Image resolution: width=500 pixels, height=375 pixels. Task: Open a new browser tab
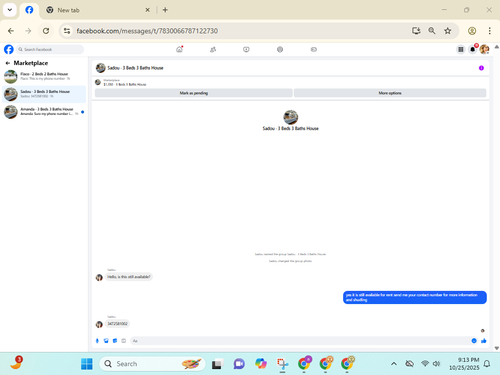tap(165, 10)
